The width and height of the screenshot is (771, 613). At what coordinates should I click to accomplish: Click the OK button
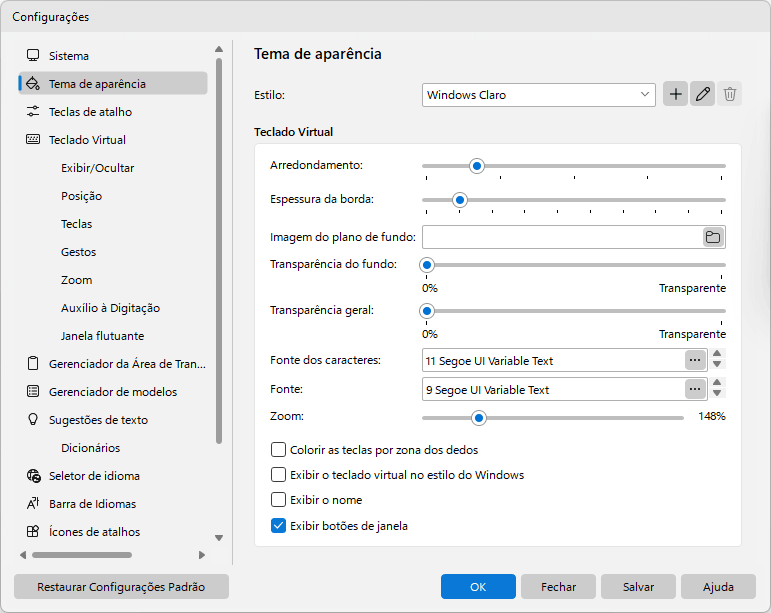[478, 586]
